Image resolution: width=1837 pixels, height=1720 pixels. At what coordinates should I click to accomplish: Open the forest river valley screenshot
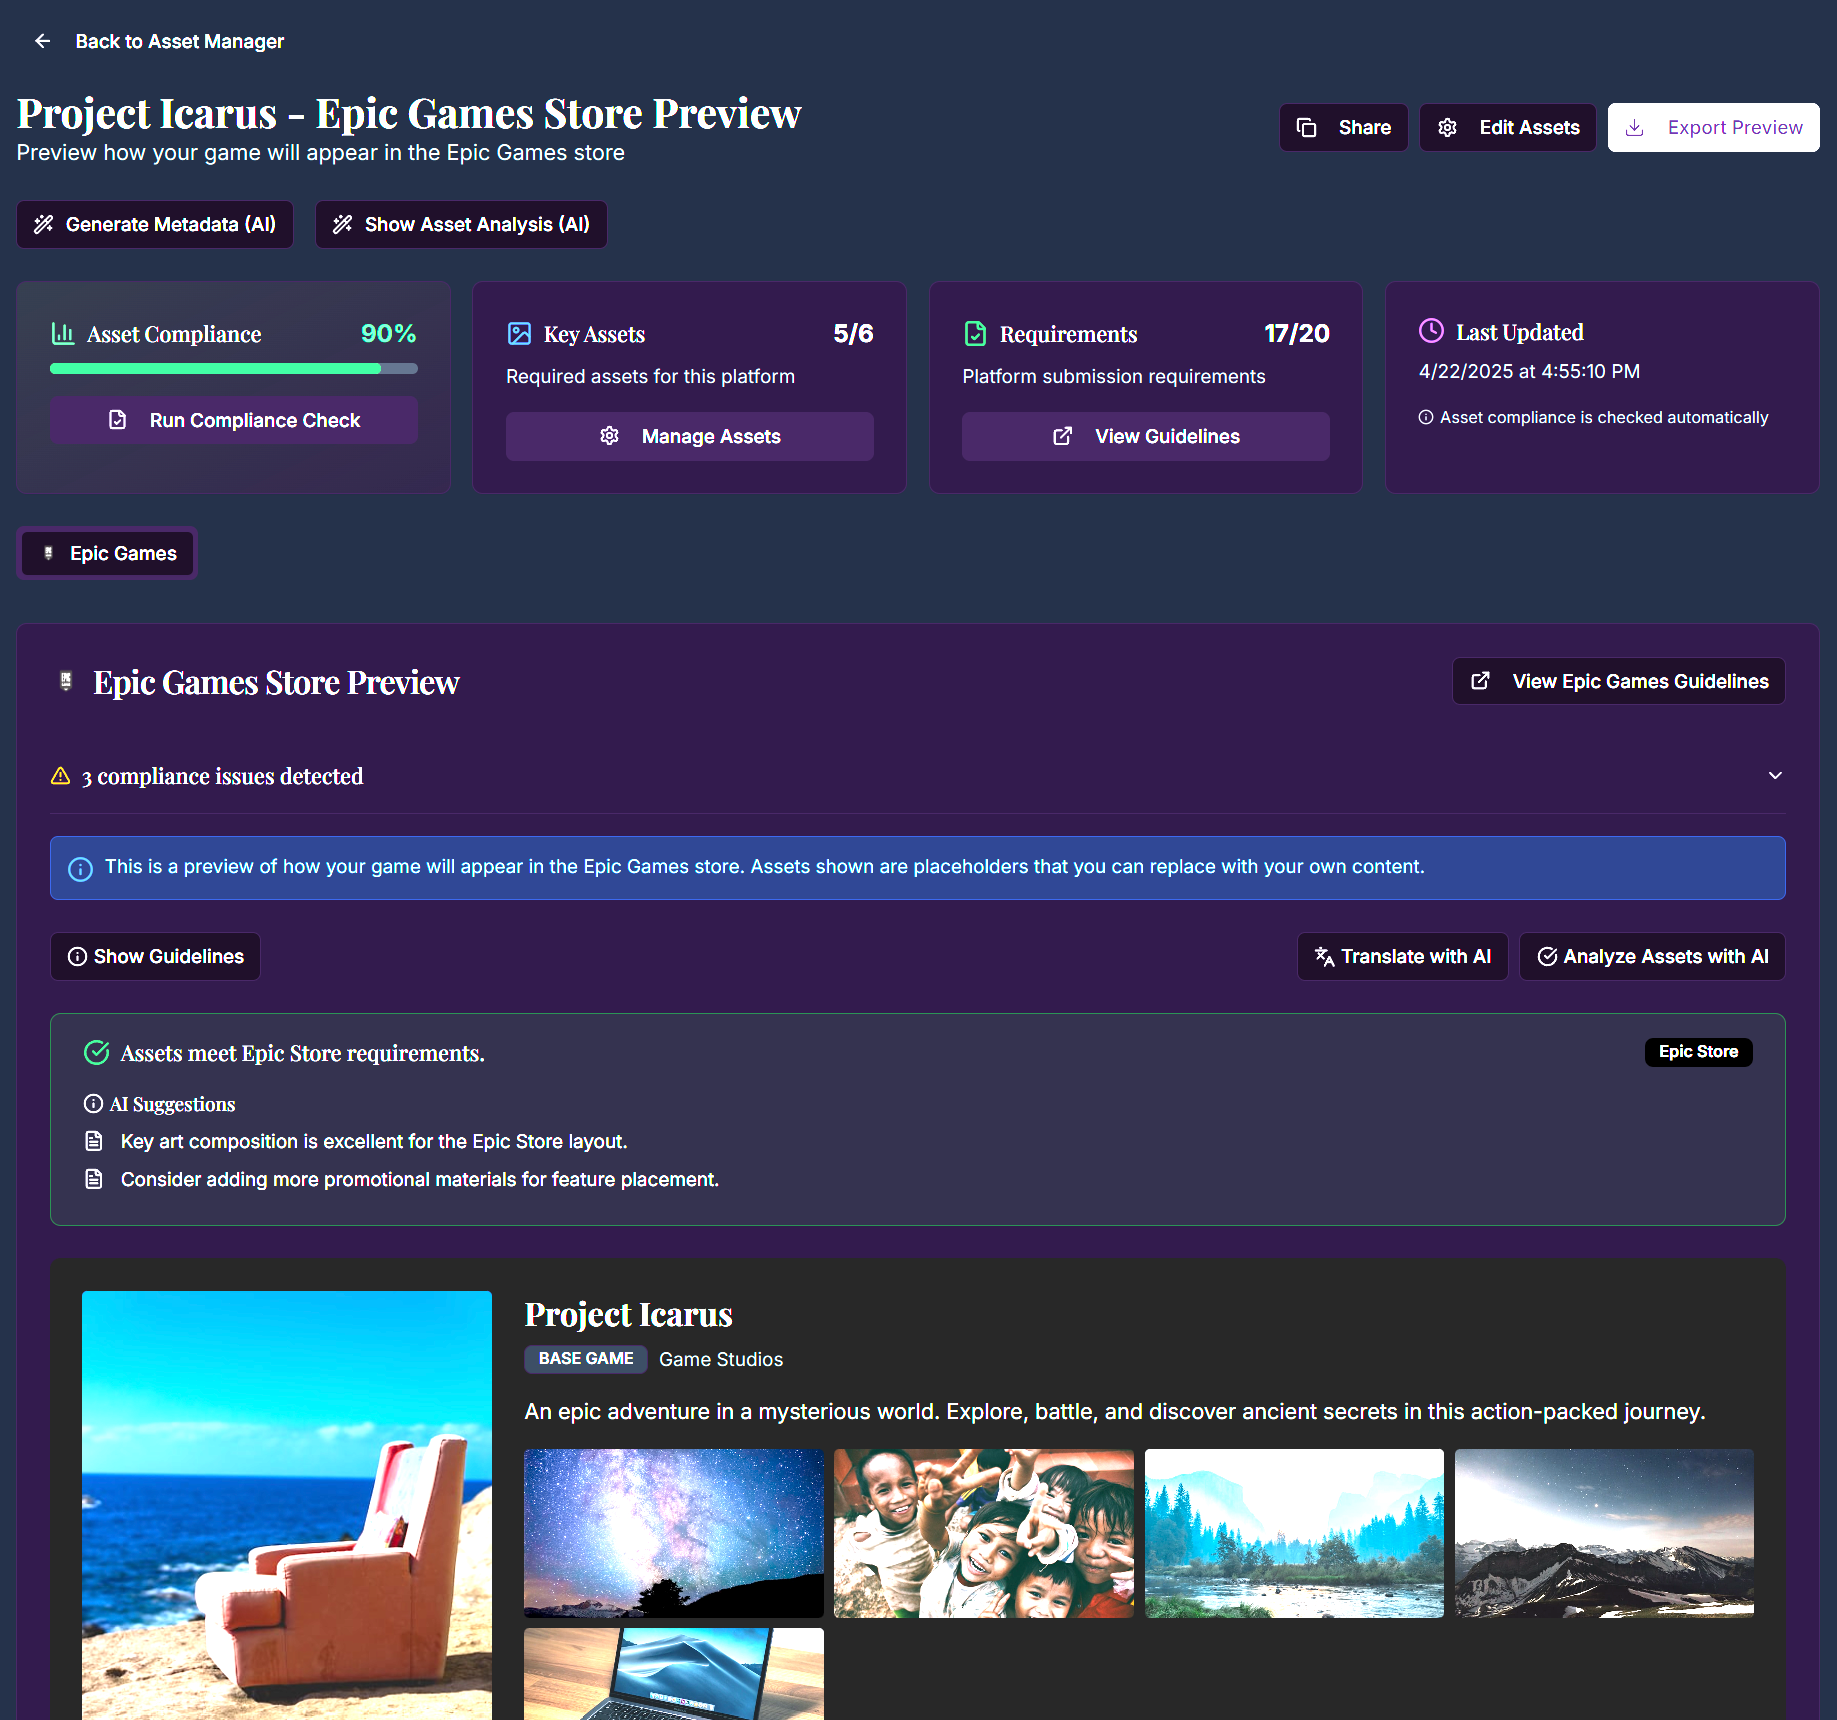coord(1294,1533)
